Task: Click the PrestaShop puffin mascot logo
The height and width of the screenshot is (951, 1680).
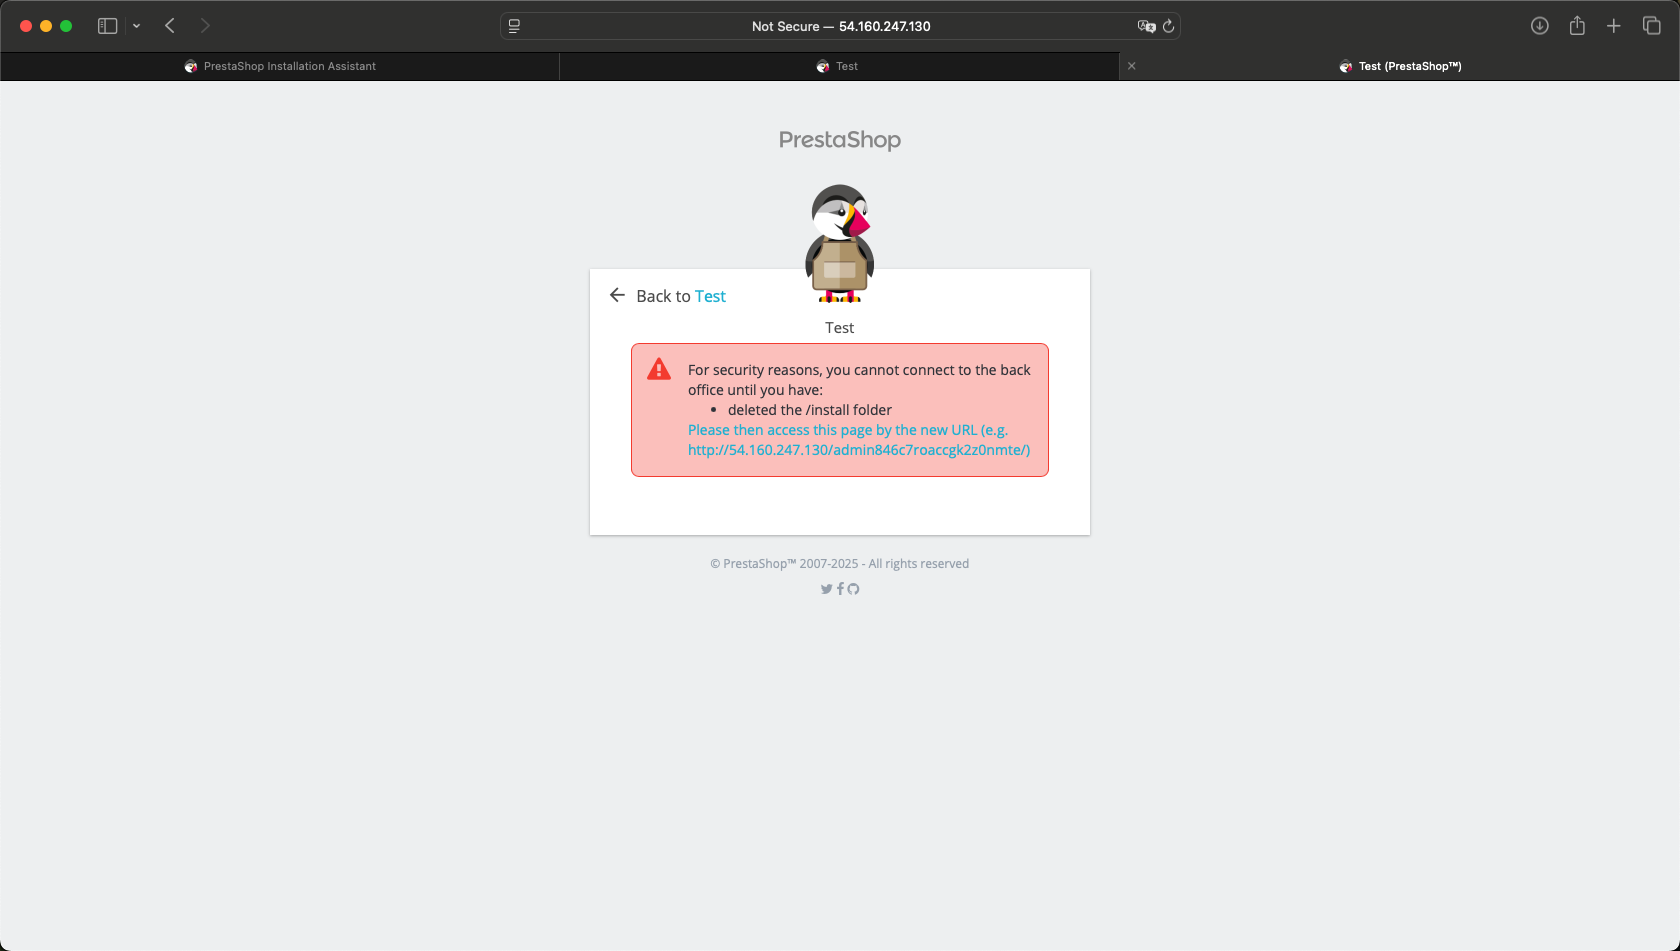Action: coord(840,243)
